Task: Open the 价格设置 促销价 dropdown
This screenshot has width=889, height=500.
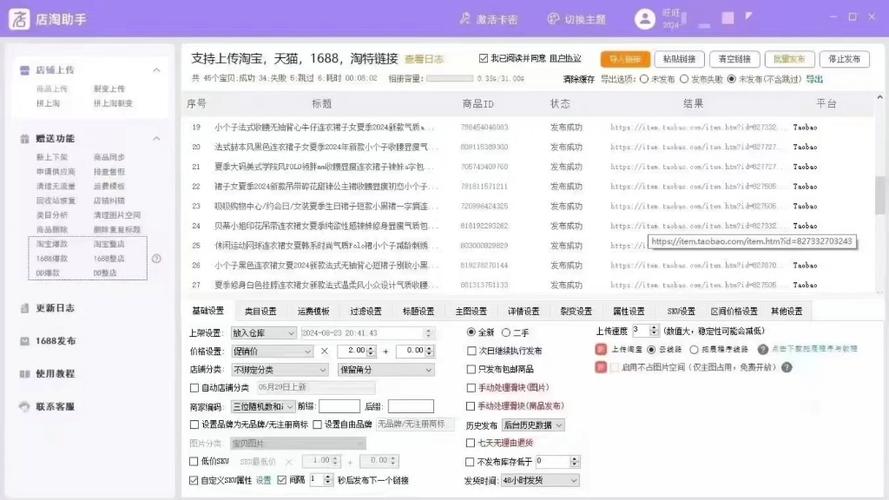Action: coord(272,351)
